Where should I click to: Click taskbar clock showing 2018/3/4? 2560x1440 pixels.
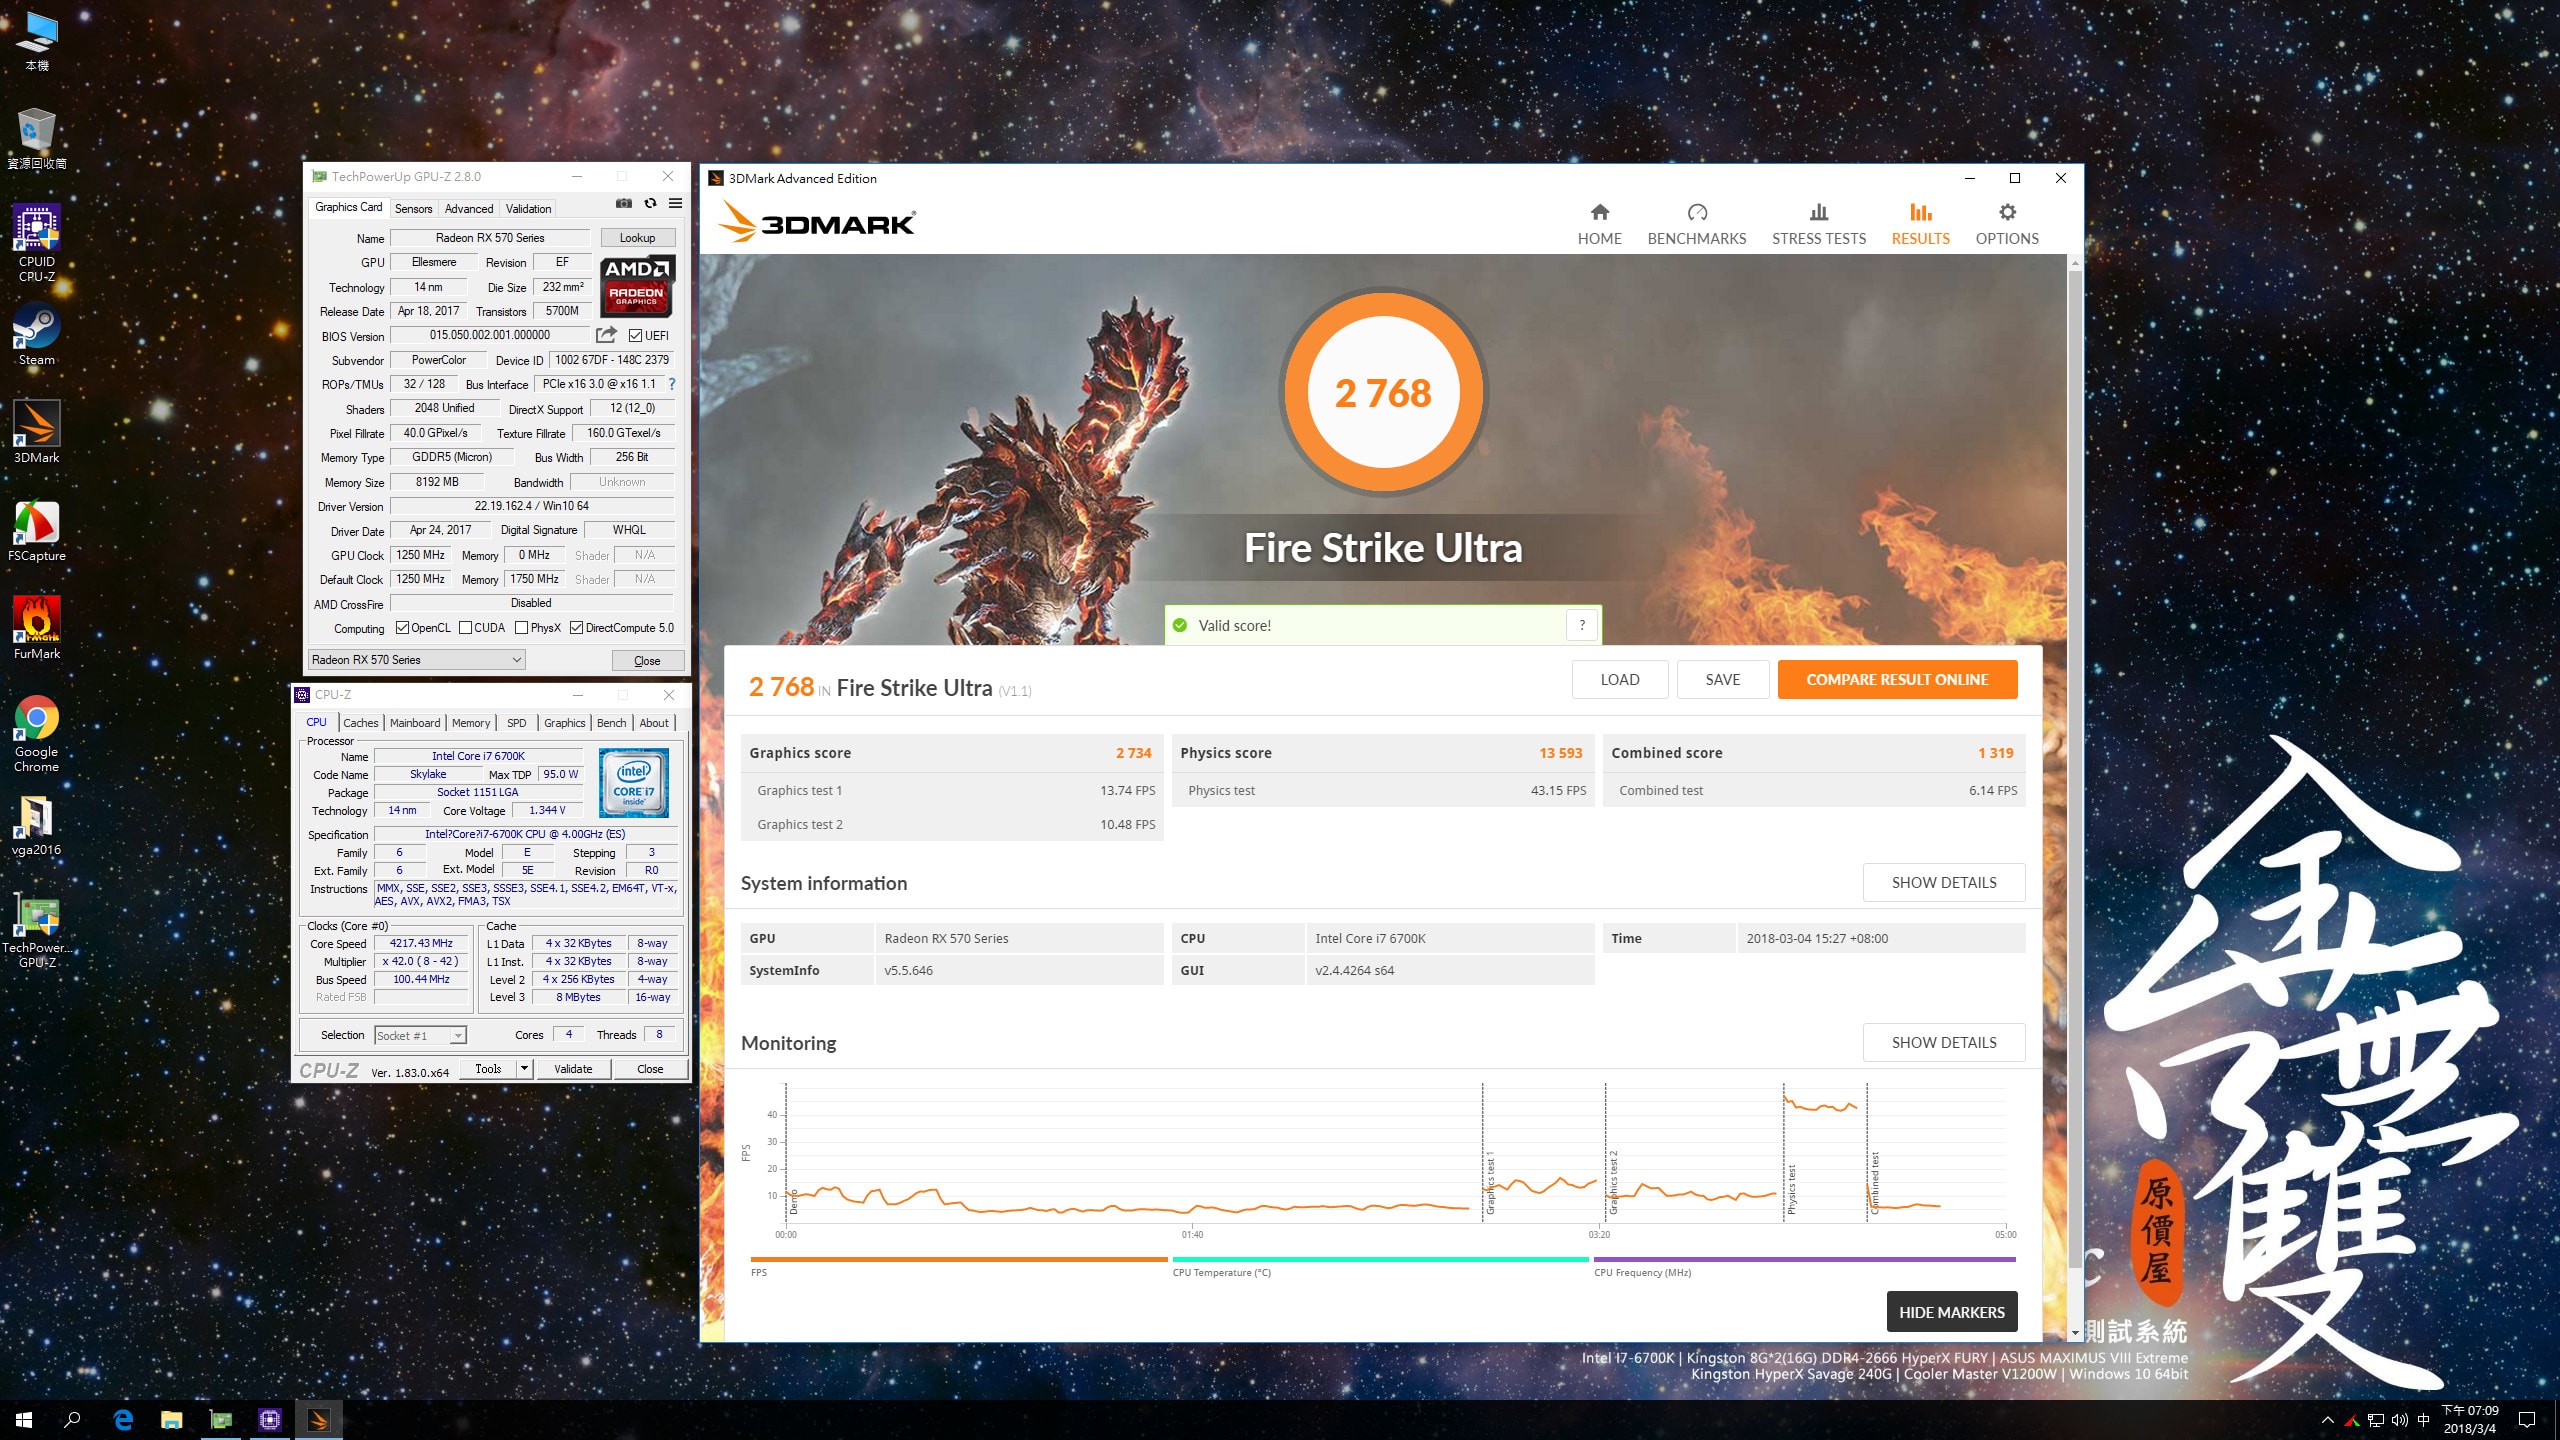click(2470, 1420)
